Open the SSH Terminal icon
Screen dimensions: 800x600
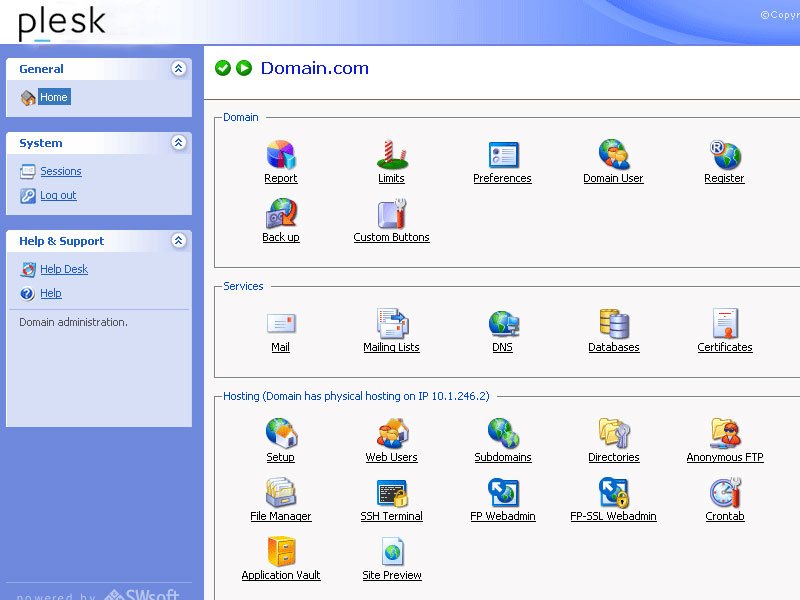(392, 492)
